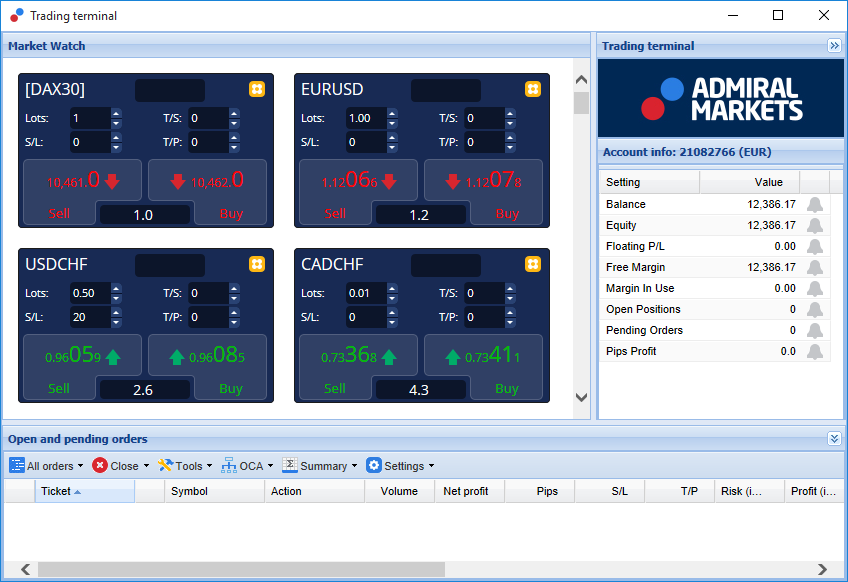Open the Summary dropdown
848x582 pixels.
pyautogui.click(x=320, y=466)
